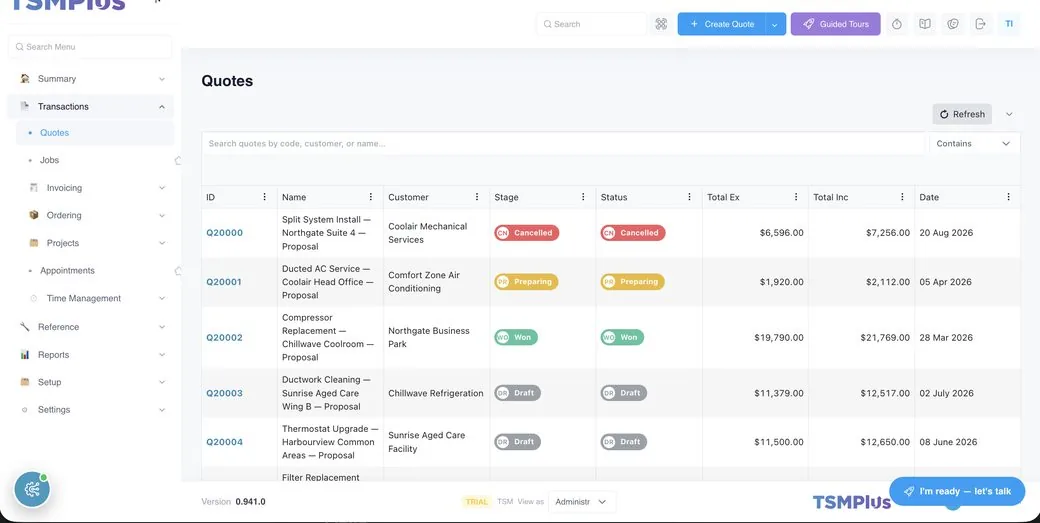The height and width of the screenshot is (523, 1040).
Task: Open Total Ex column options menu
Action: coord(796,197)
